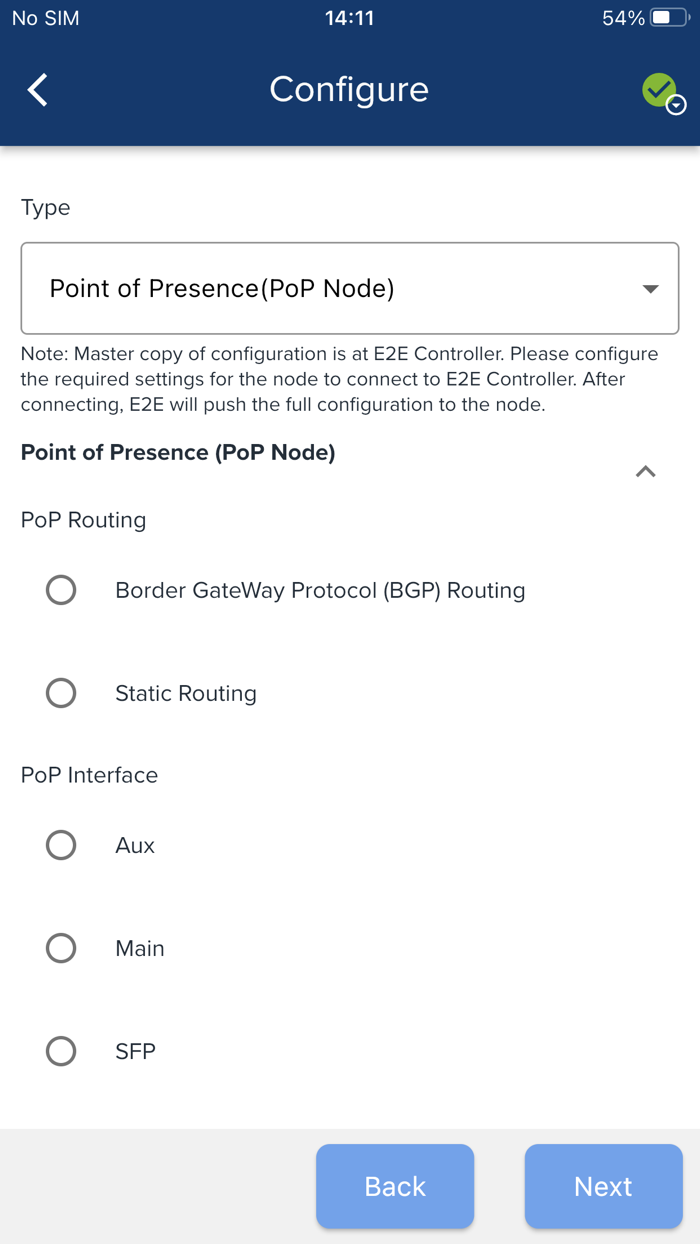Tap the Configure page title

point(349,90)
